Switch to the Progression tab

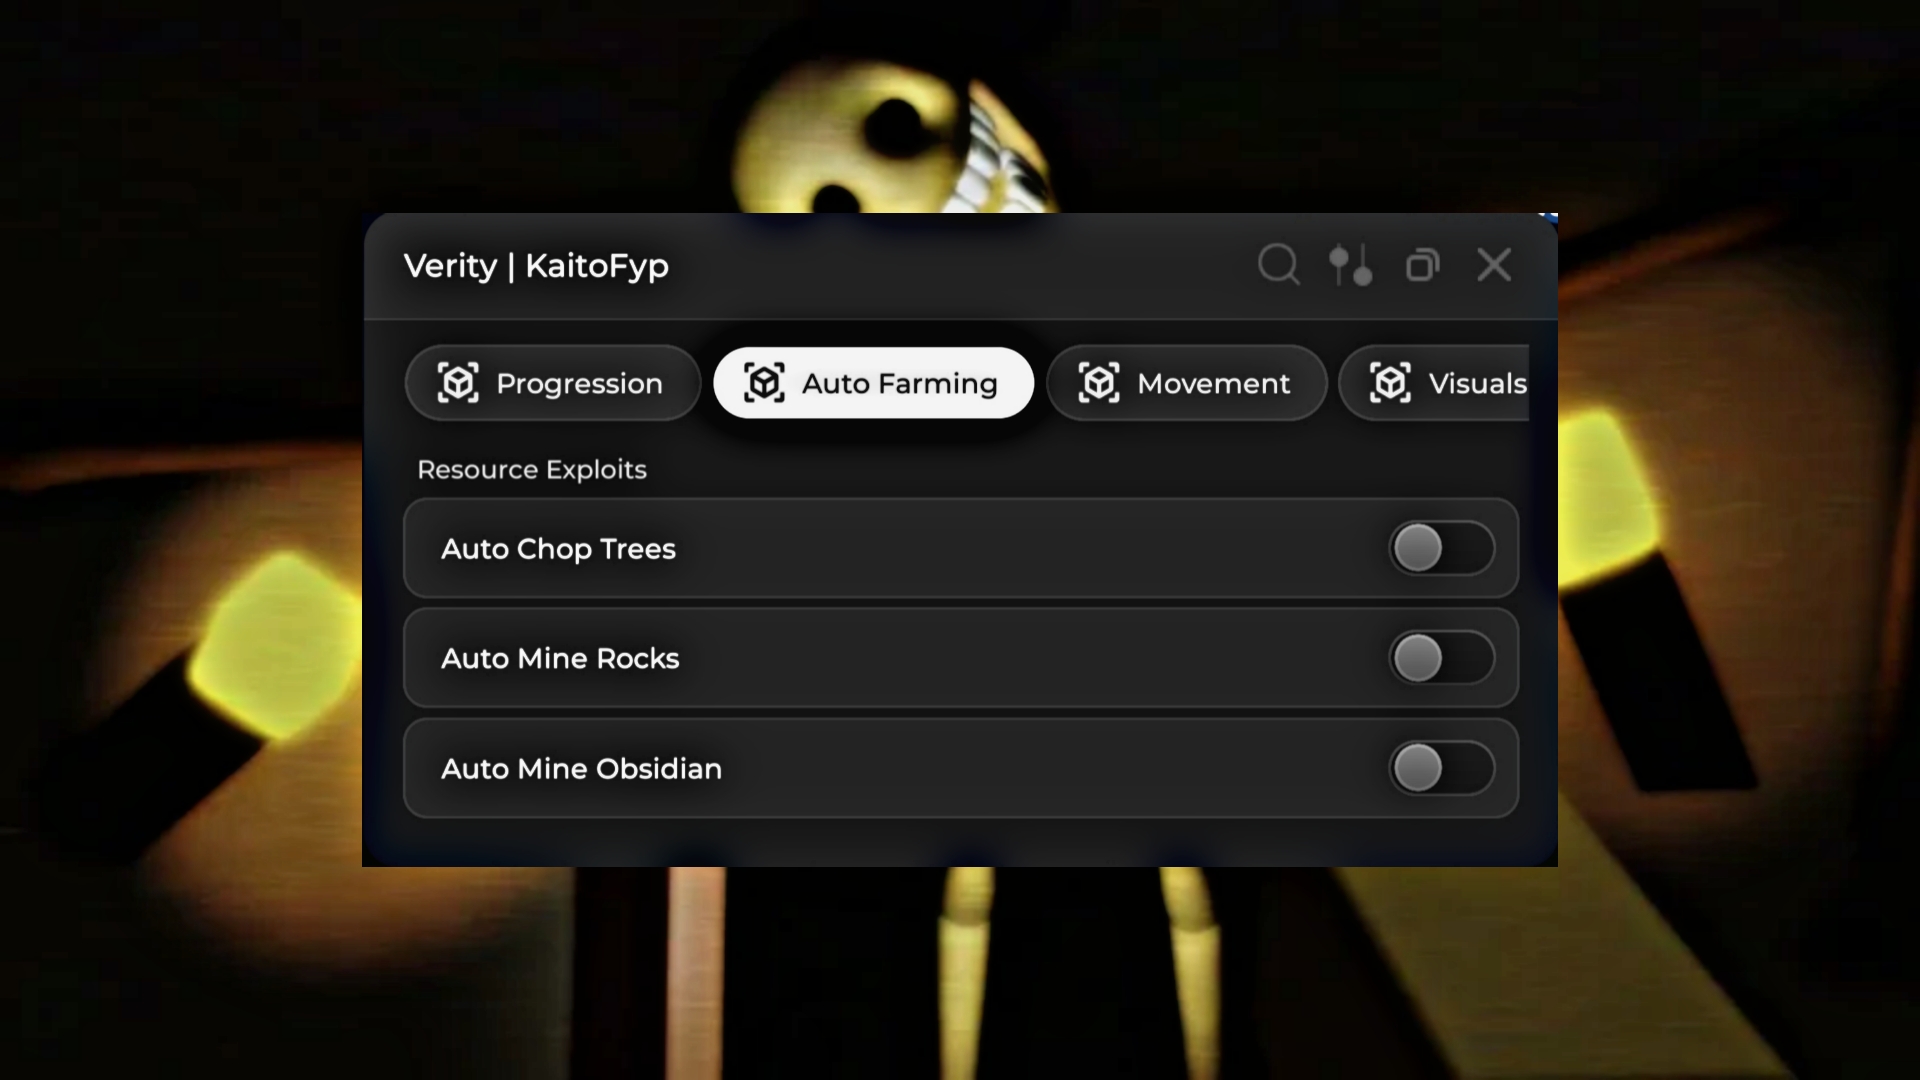[x=552, y=383]
